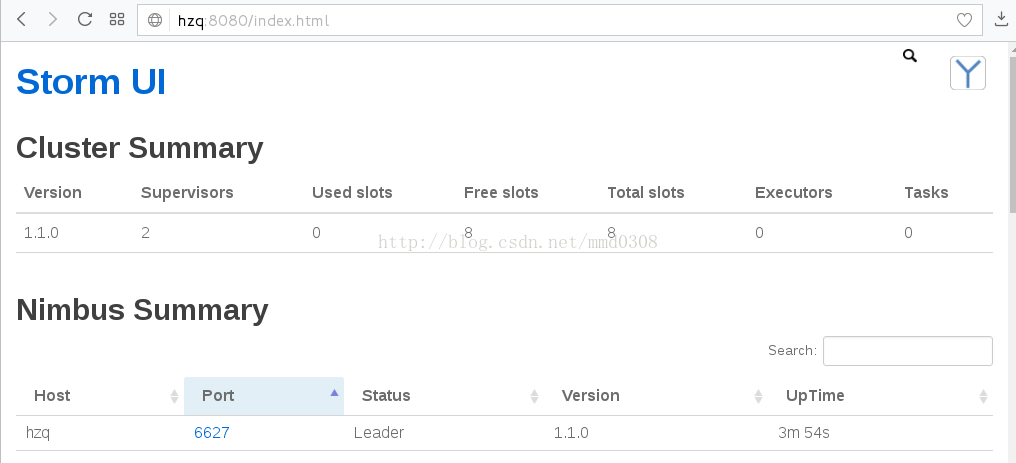Select the 3m 54s uptime value
Screen dimensions: 1016x463
coord(803,433)
